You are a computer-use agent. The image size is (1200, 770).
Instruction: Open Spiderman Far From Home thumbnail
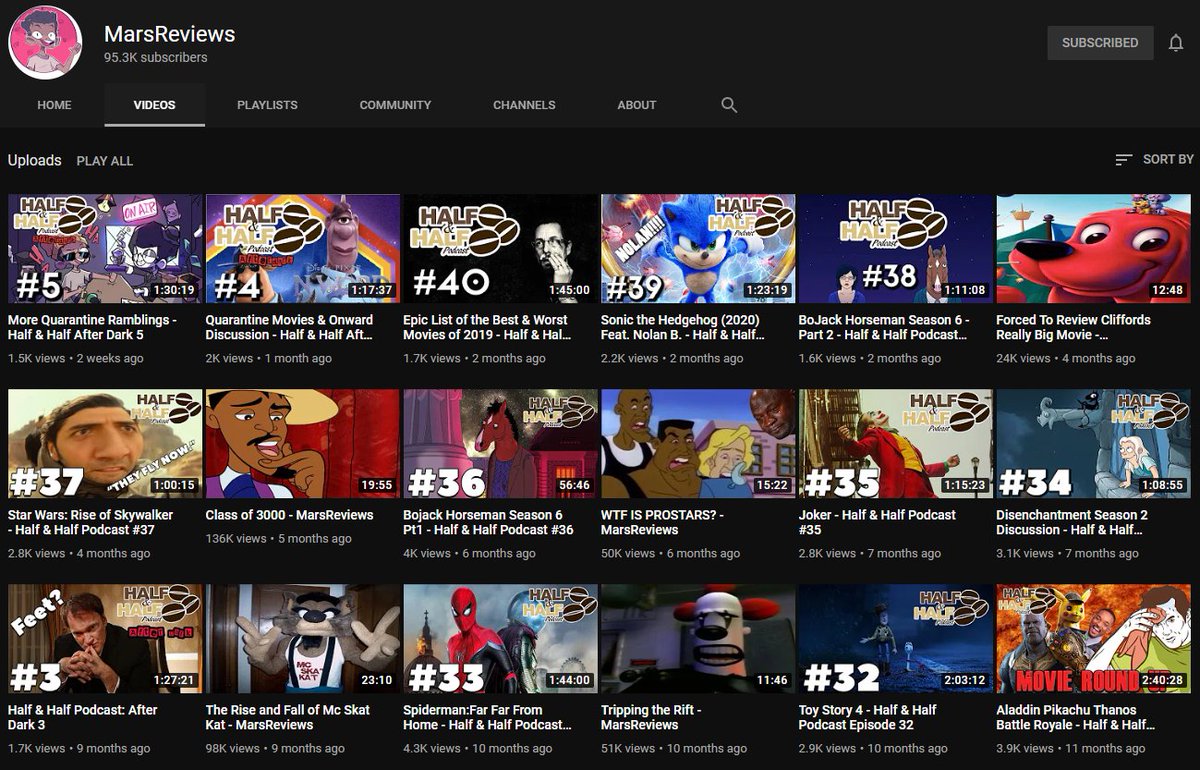(x=500, y=638)
